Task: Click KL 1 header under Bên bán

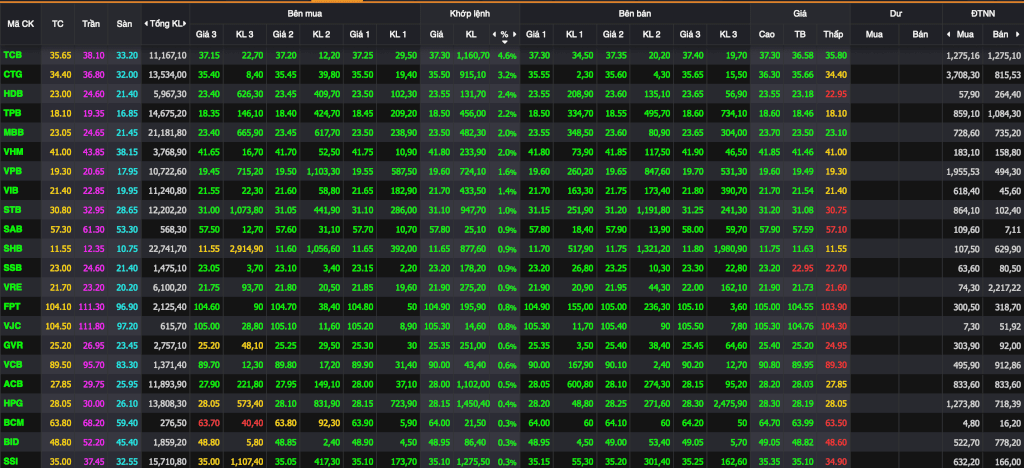Action: tap(575, 34)
